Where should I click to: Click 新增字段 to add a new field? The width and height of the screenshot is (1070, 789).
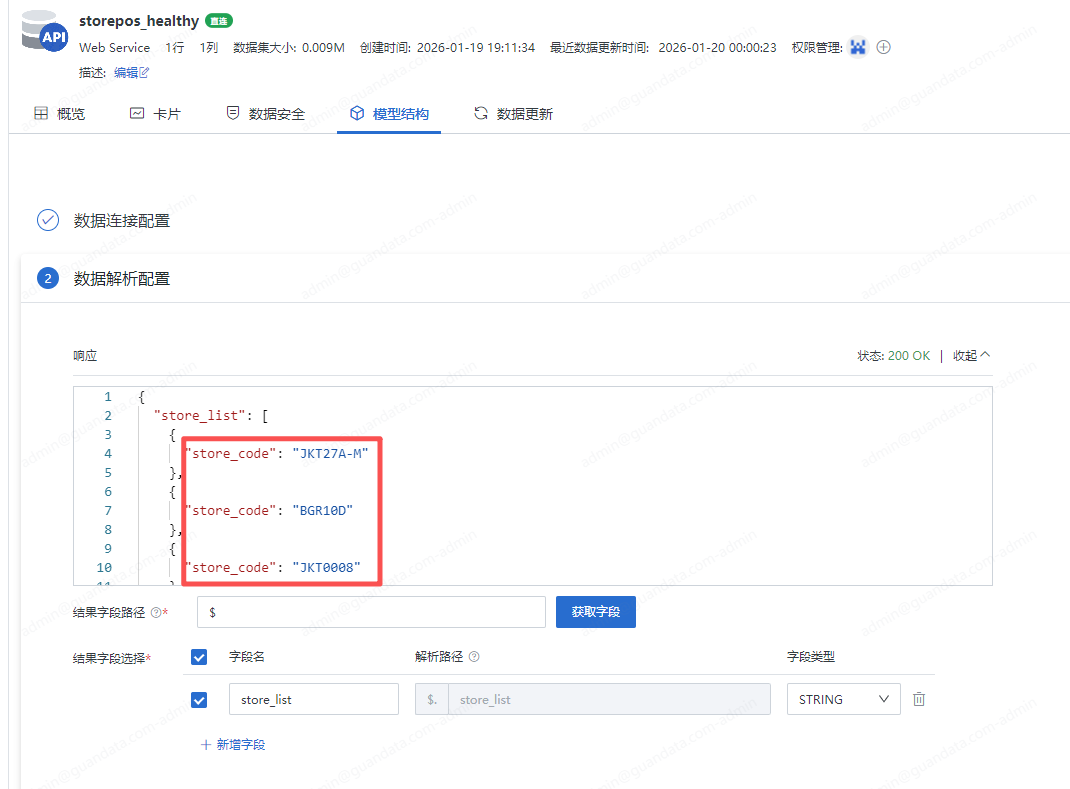tap(240, 745)
